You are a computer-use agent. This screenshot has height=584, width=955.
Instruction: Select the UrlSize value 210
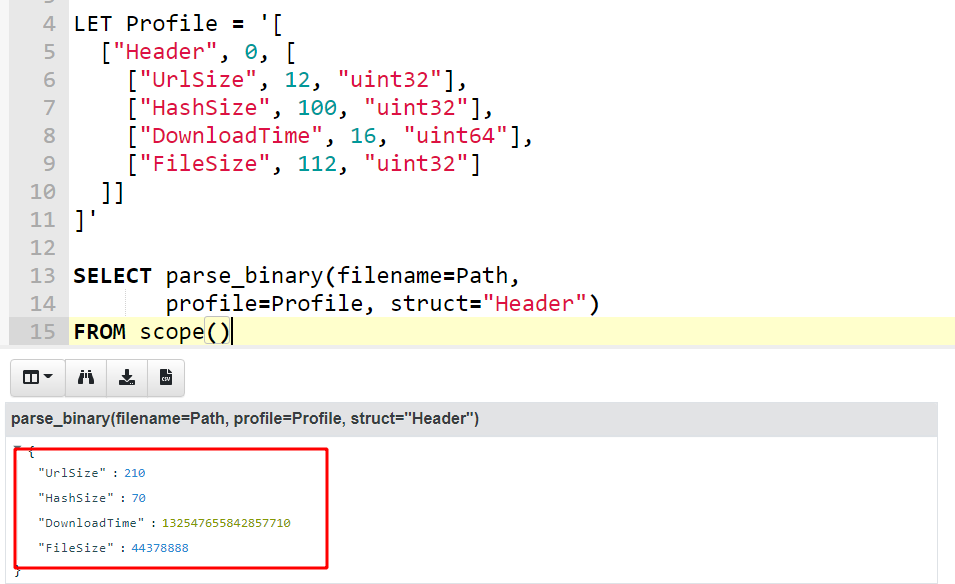tap(135, 473)
